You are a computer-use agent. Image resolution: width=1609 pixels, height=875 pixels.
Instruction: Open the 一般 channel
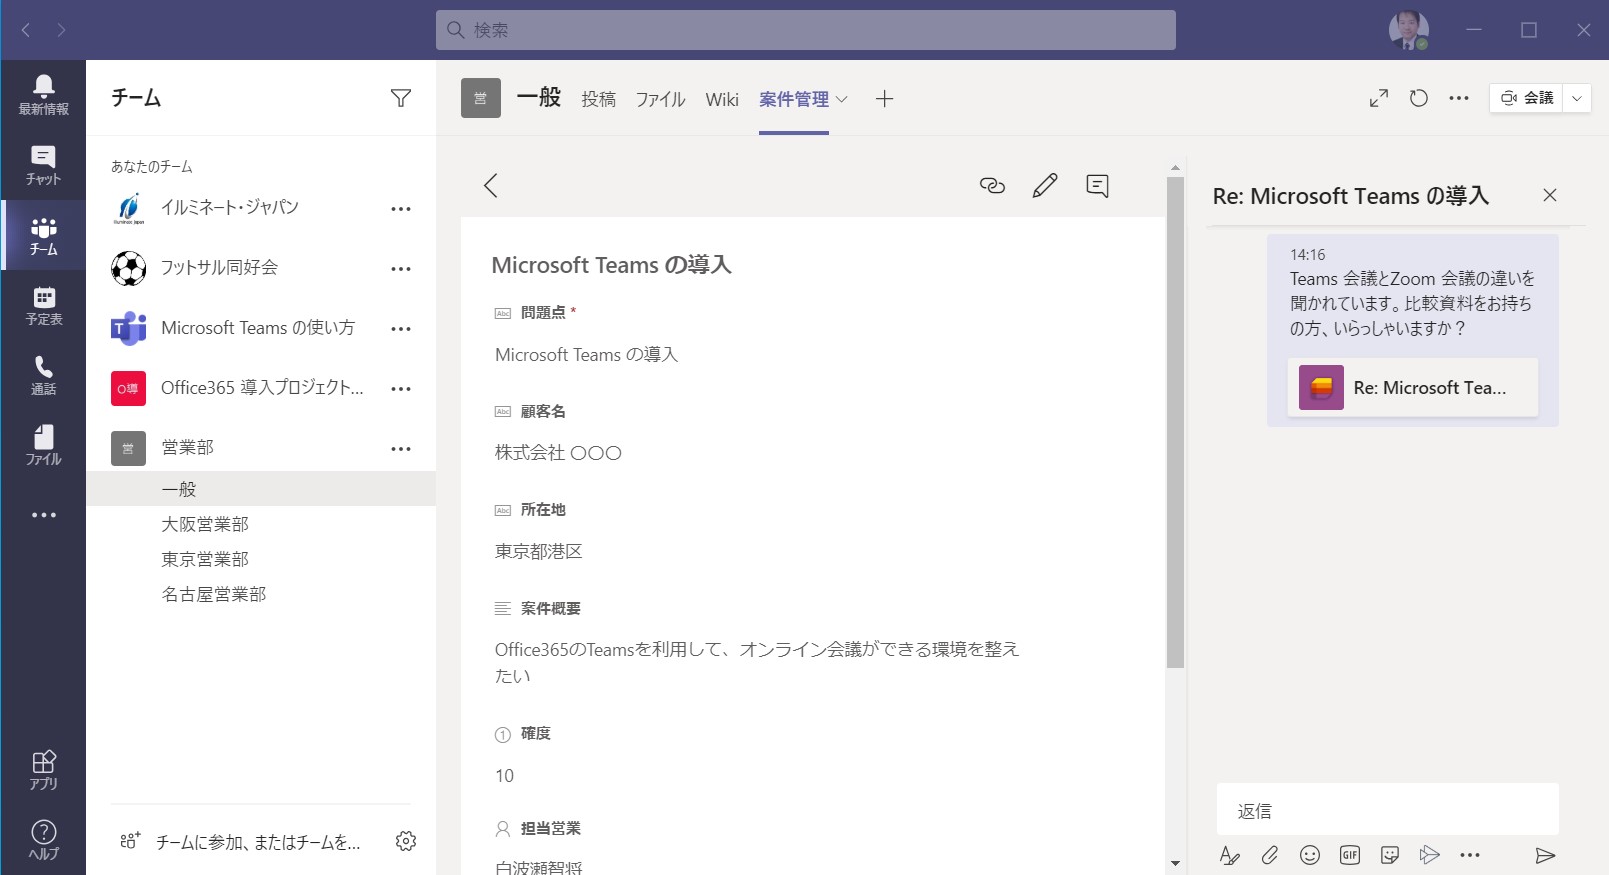tap(261, 489)
